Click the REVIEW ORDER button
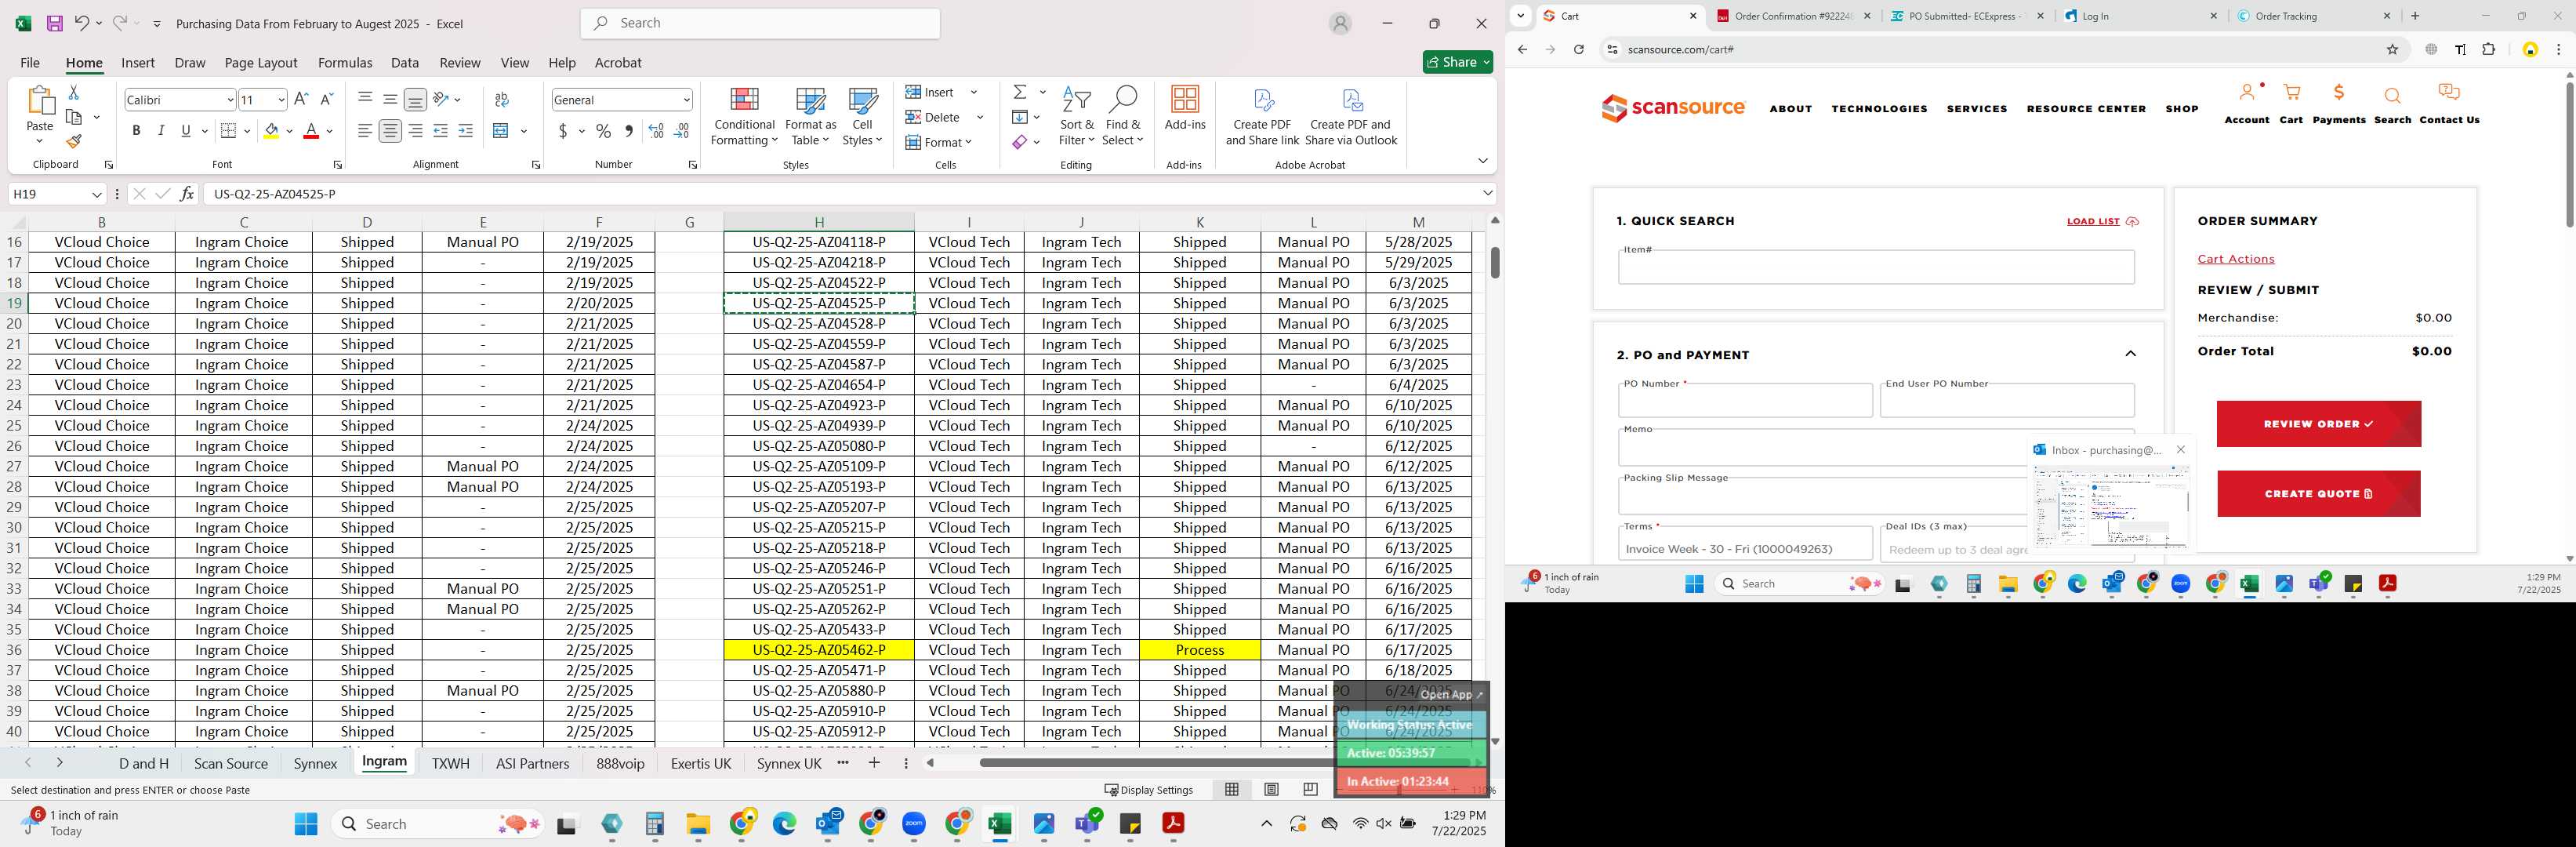 2318,424
